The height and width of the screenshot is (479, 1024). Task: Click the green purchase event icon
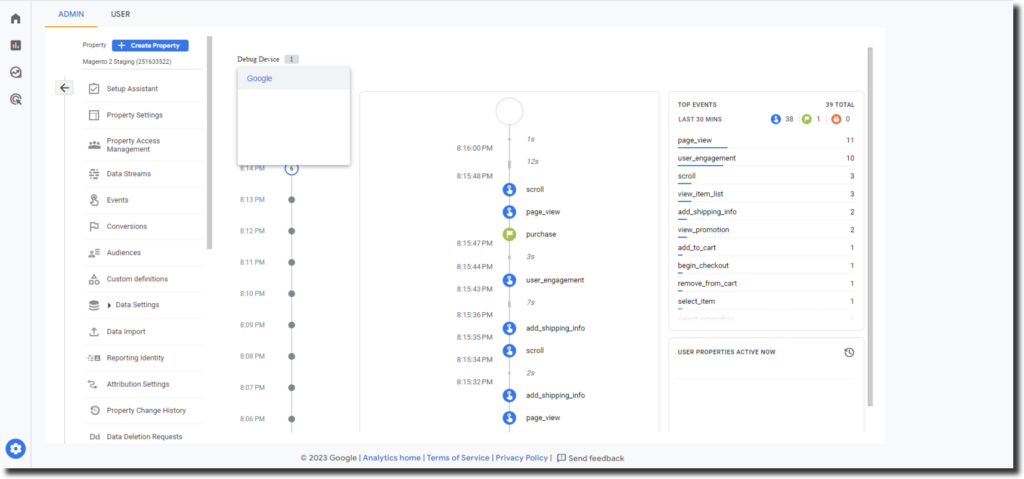tap(509, 234)
